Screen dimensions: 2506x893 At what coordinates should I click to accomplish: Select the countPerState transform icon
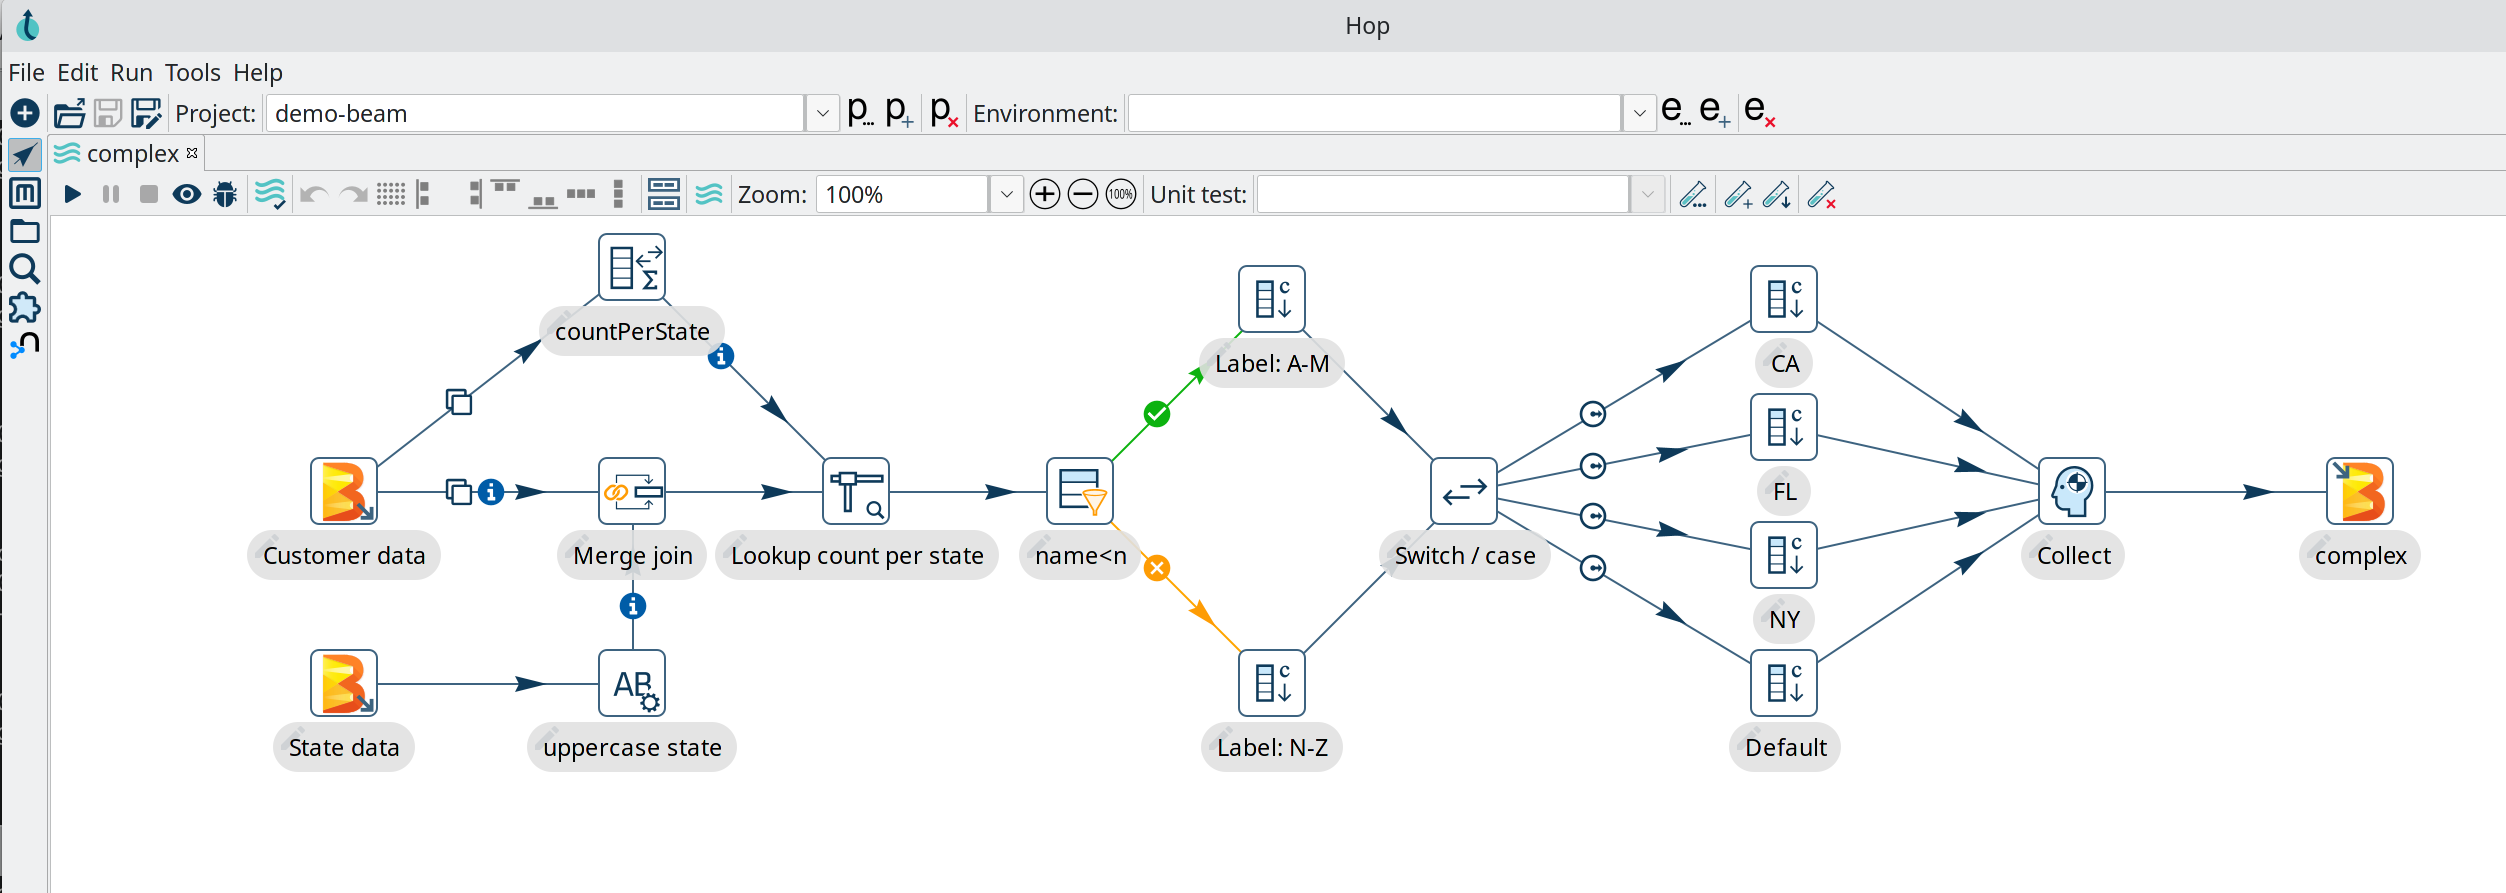(x=632, y=267)
